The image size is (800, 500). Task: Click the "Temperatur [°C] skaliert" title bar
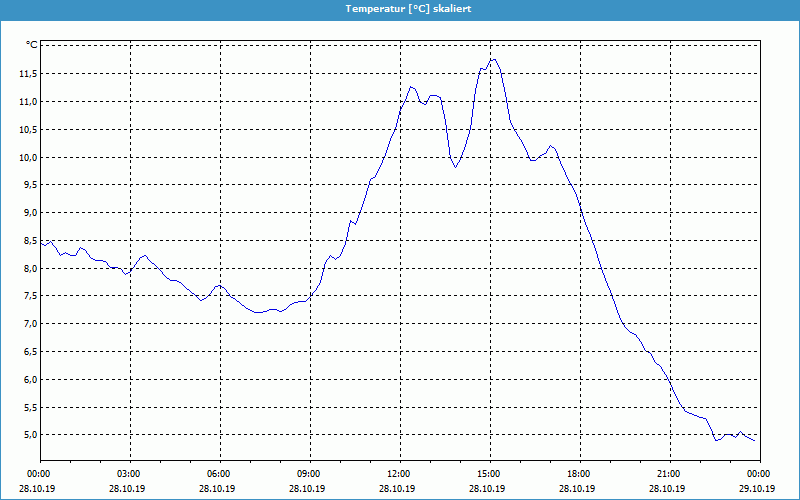tap(400, 8)
